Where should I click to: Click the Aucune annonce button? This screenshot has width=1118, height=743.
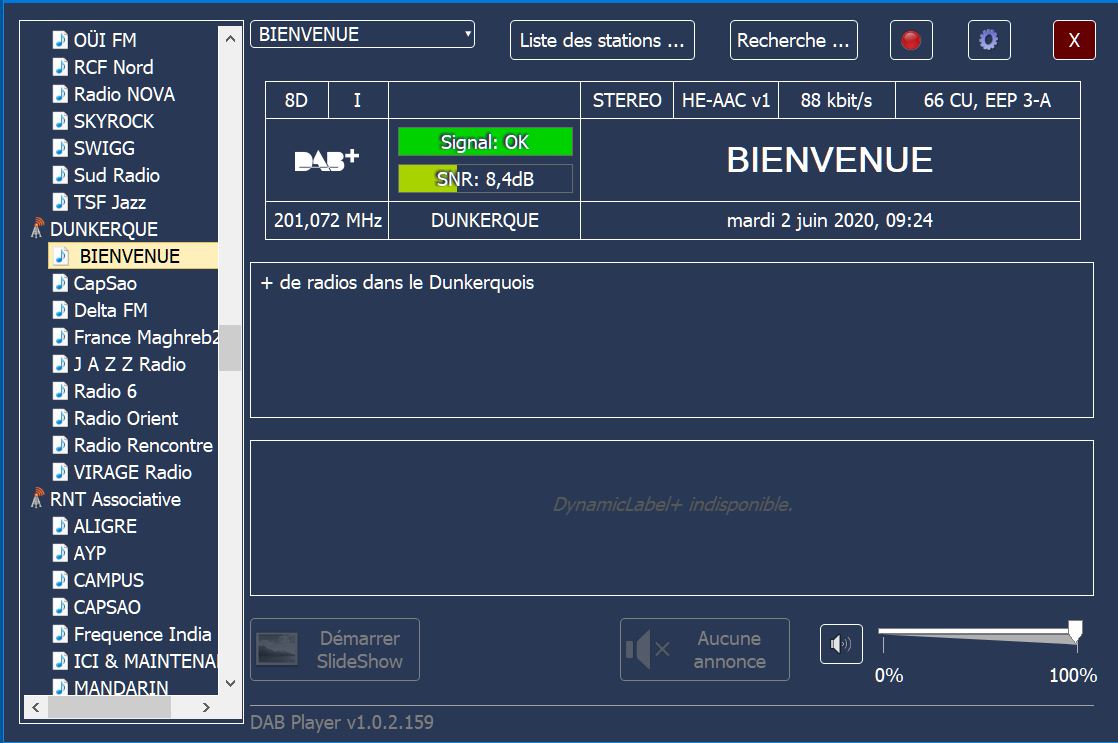pos(704,650)
